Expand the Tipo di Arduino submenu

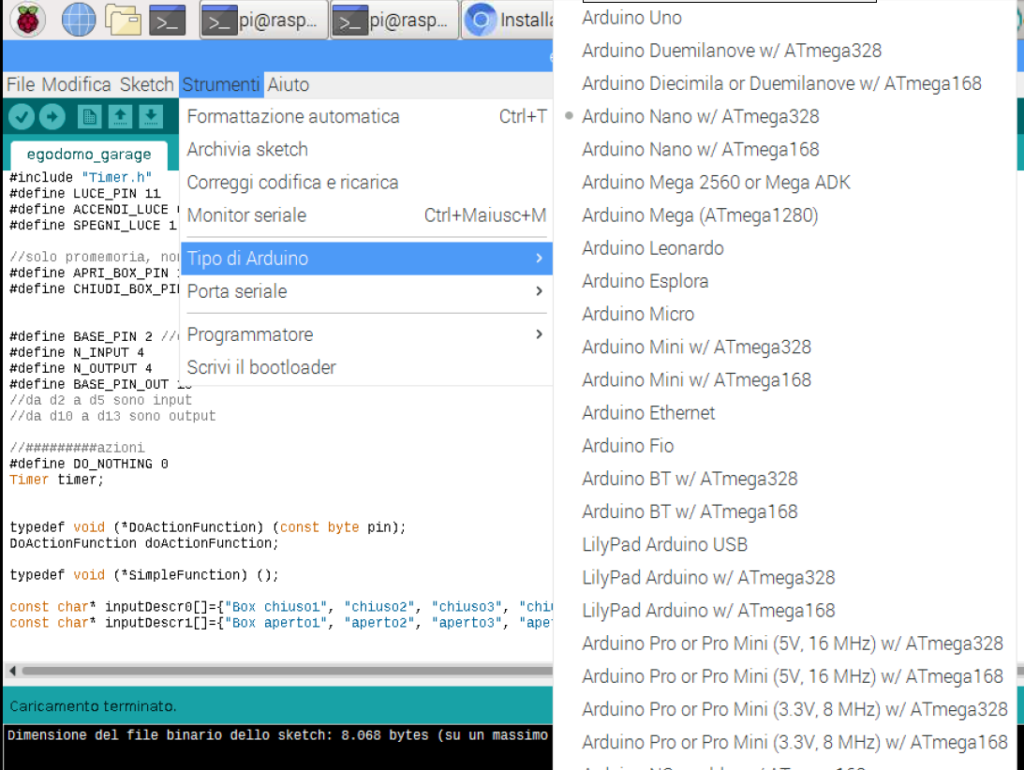coord(366,259)
